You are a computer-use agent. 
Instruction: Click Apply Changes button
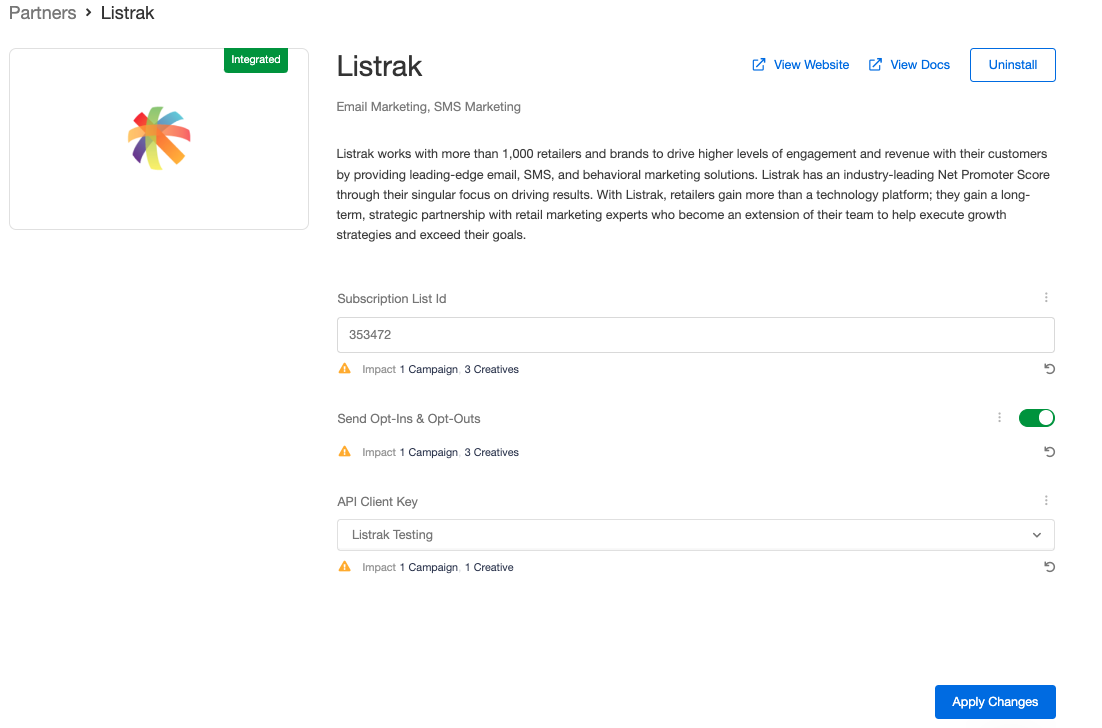point(995,702)
